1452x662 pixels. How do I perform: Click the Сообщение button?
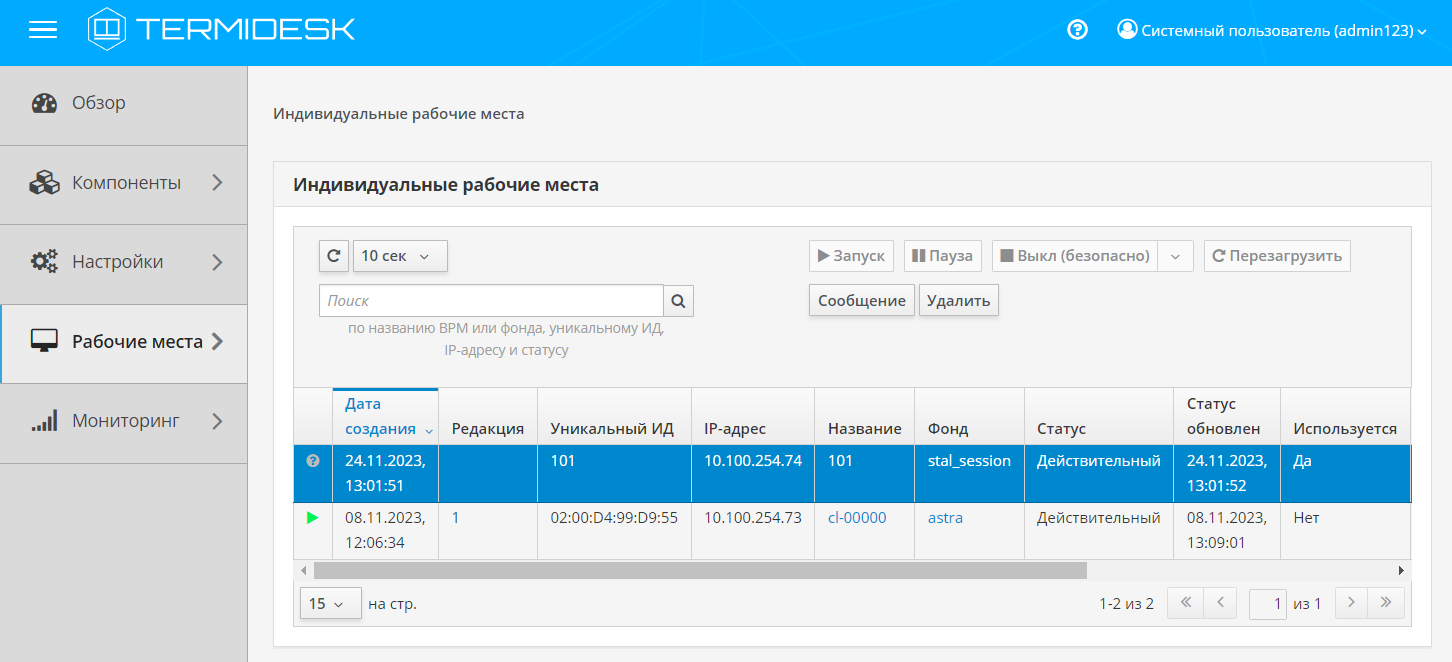coord(861,300)
